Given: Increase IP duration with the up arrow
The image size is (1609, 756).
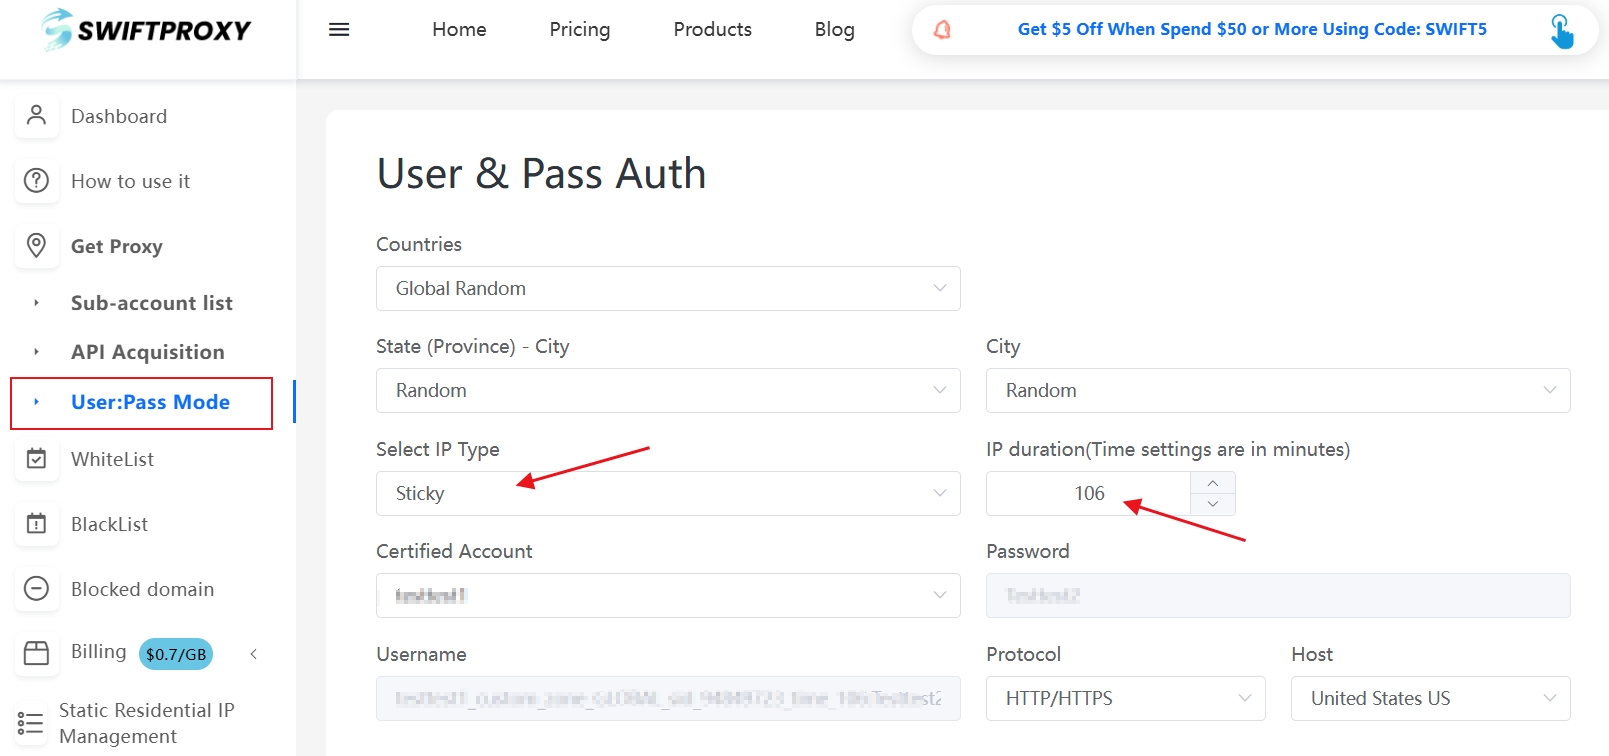Looking at the screenshot, I should click(1213, 483).
